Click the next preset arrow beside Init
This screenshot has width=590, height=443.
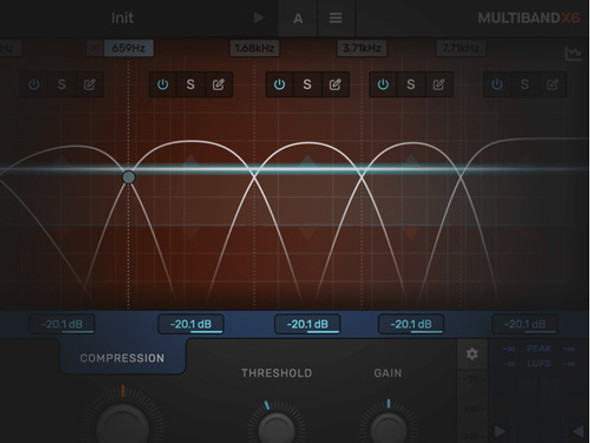[258, 18]
